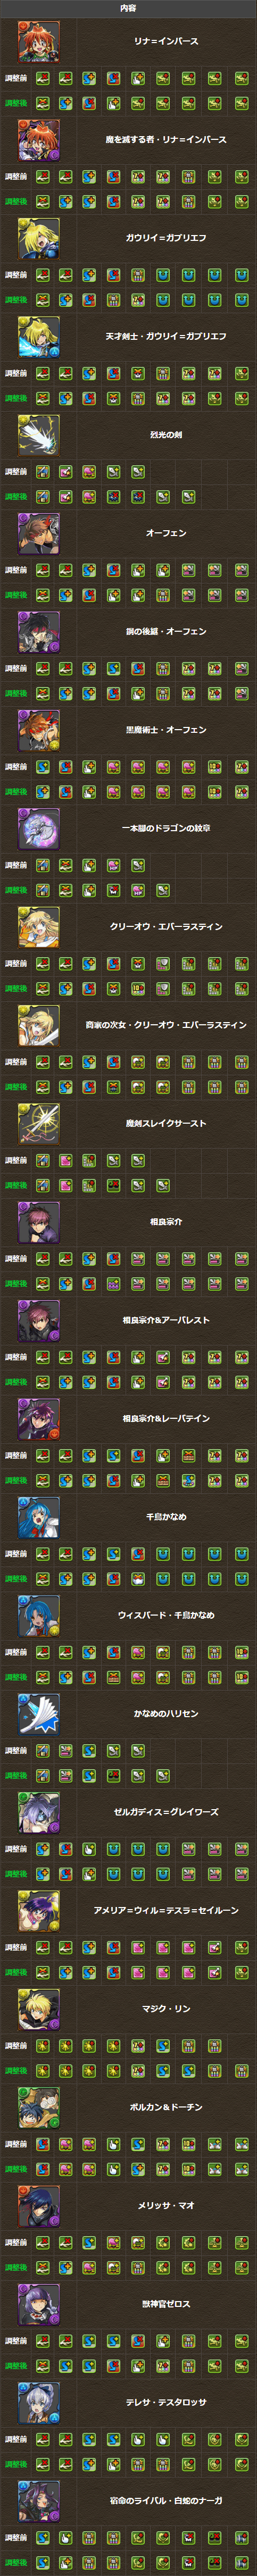Click the オーフェン character icon

(38, 533)
